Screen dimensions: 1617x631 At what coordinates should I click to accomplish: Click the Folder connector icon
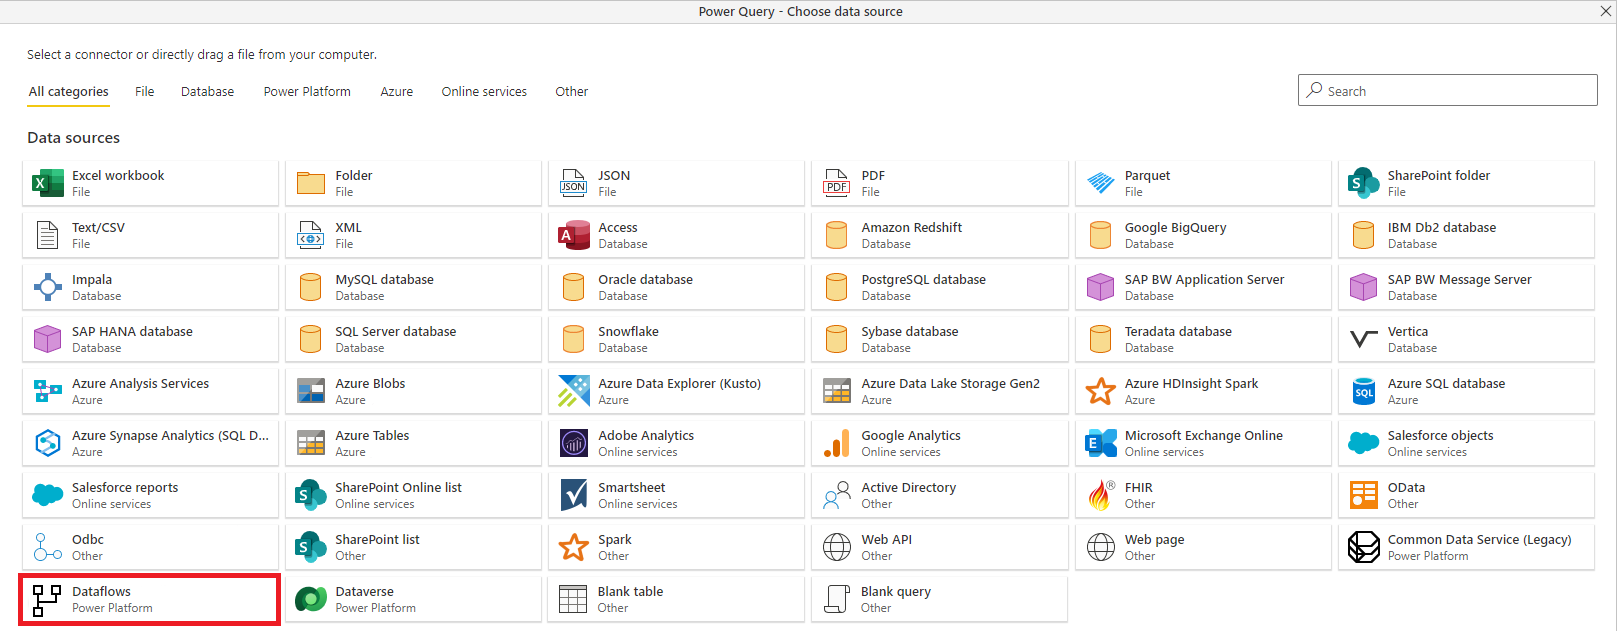[311, 183]
